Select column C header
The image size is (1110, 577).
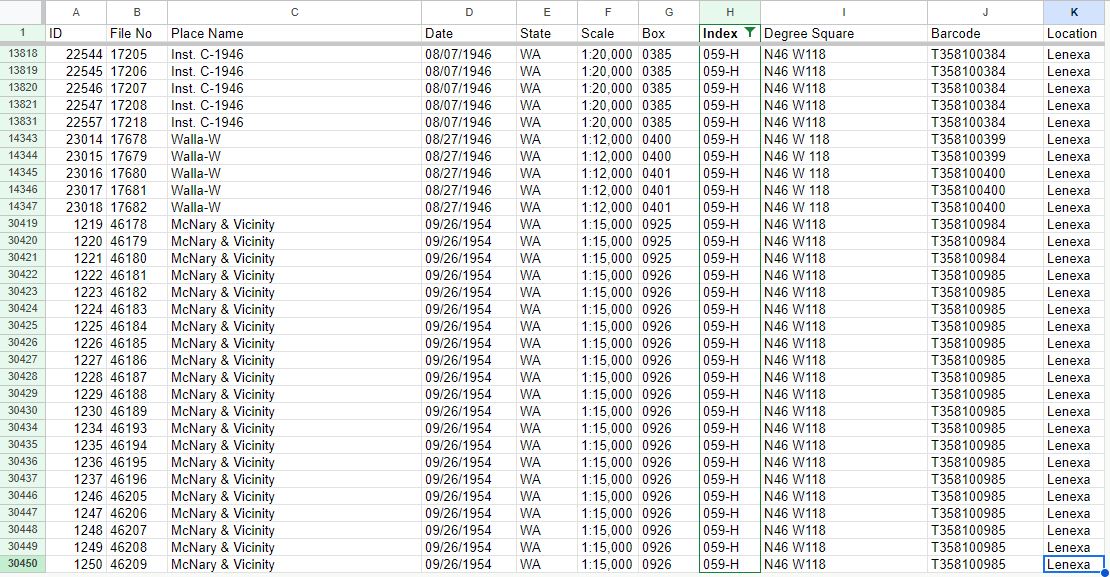pyautogui.click(x=294, y=12)
